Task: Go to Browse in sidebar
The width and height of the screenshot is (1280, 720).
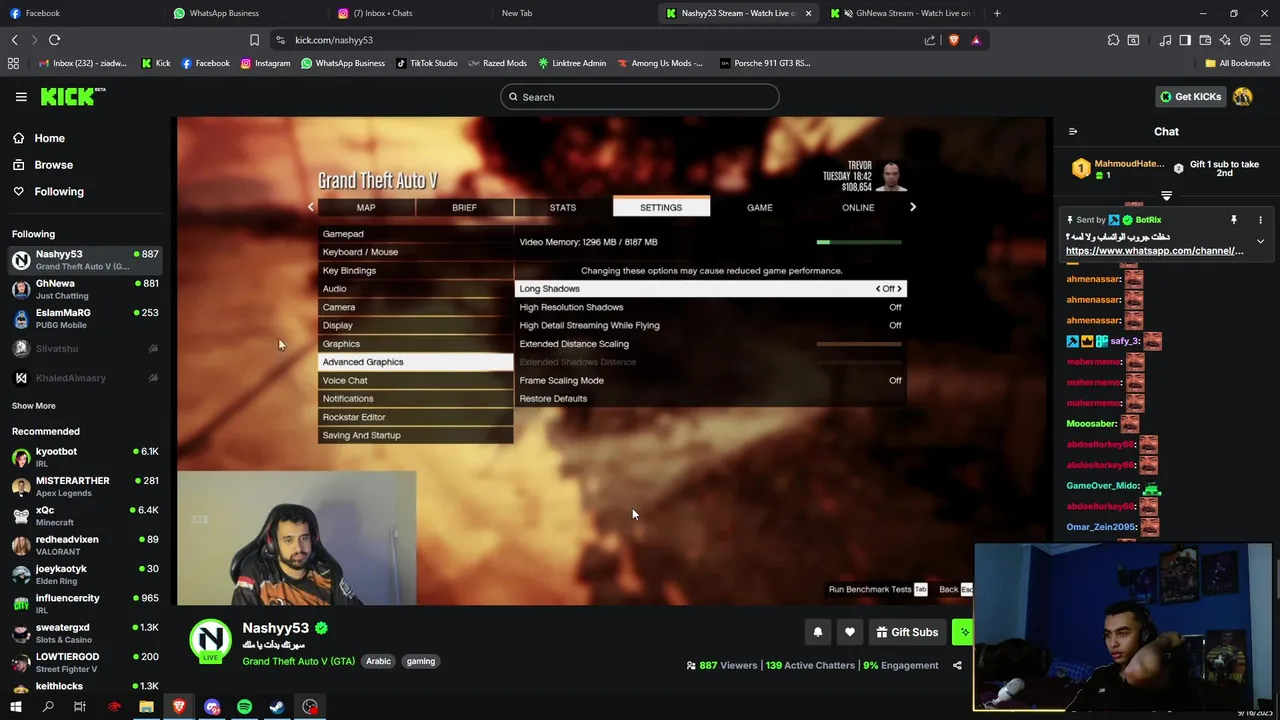Action: 53,165
